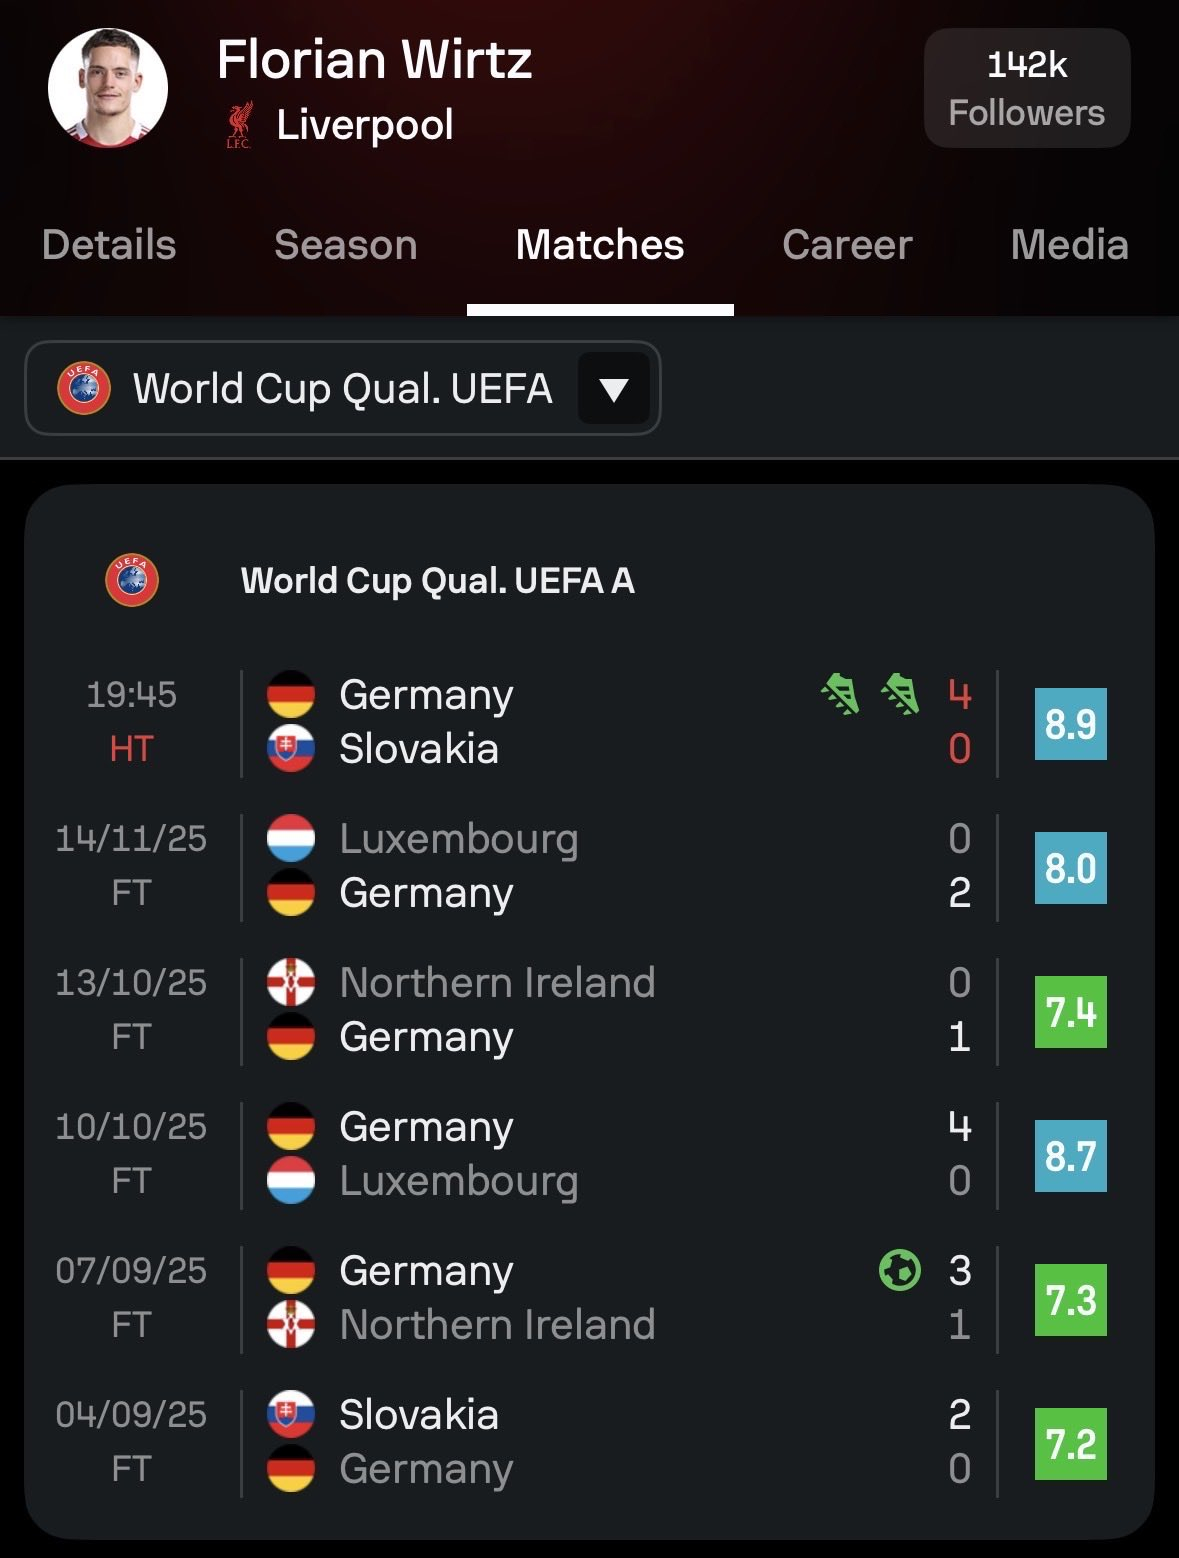Switch to the Details tab
The height and width of the screenshot is (1558, 1179).
[x=109, y=245]
